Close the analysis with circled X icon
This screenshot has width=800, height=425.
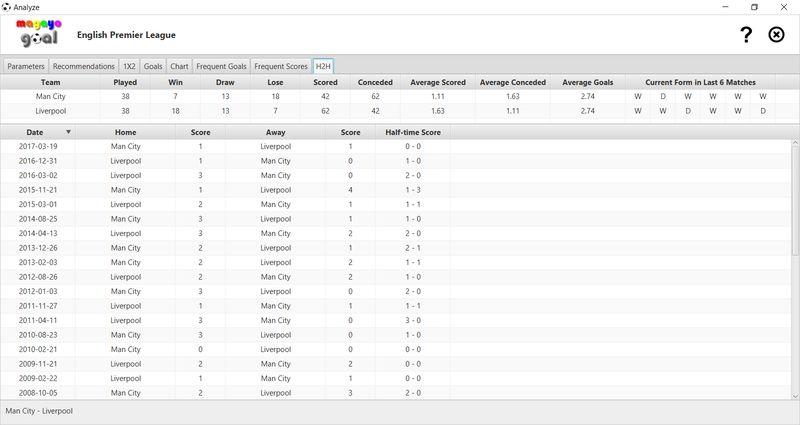point(776,35)
